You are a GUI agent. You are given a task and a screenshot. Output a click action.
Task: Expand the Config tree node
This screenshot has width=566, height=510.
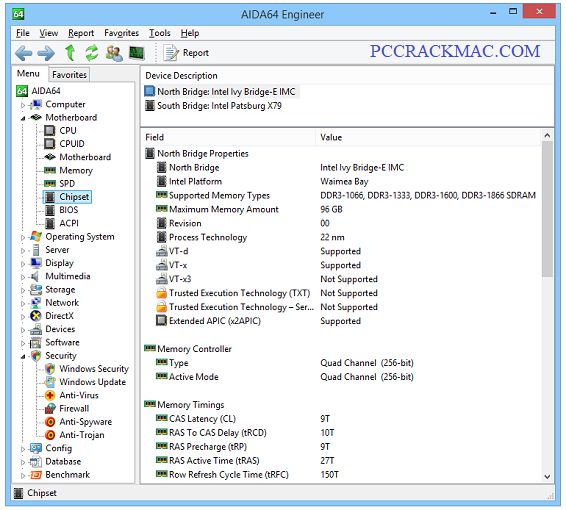tap(22, 449)
